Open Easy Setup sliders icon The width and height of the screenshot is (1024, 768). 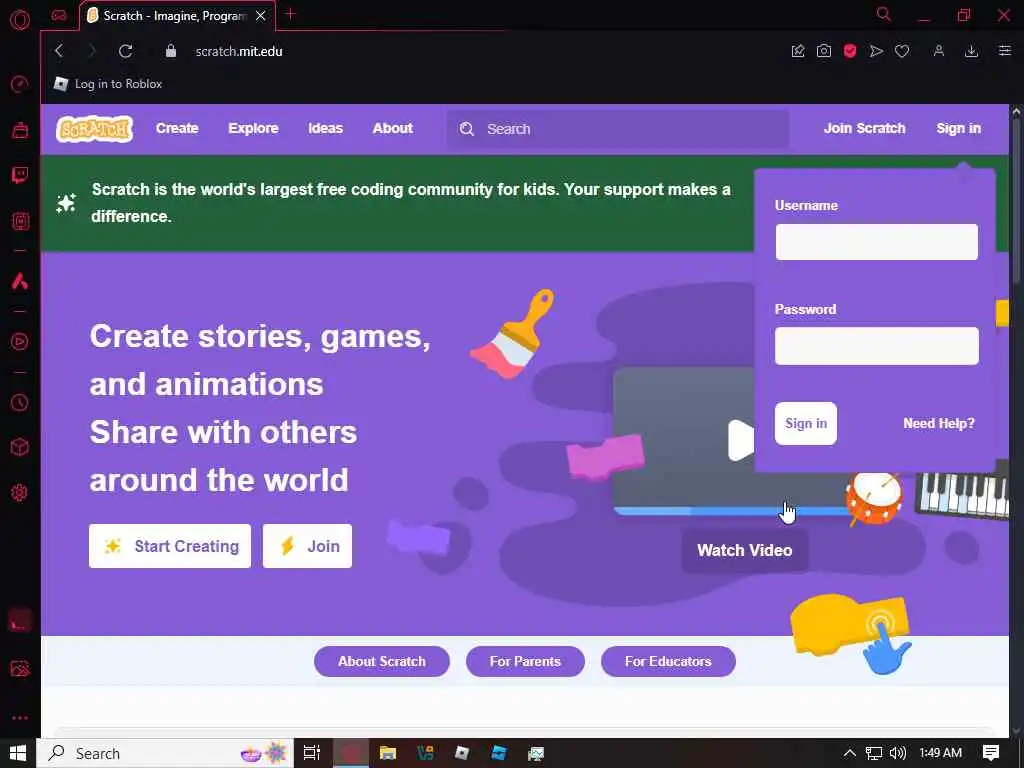[x=1004, y=51]
